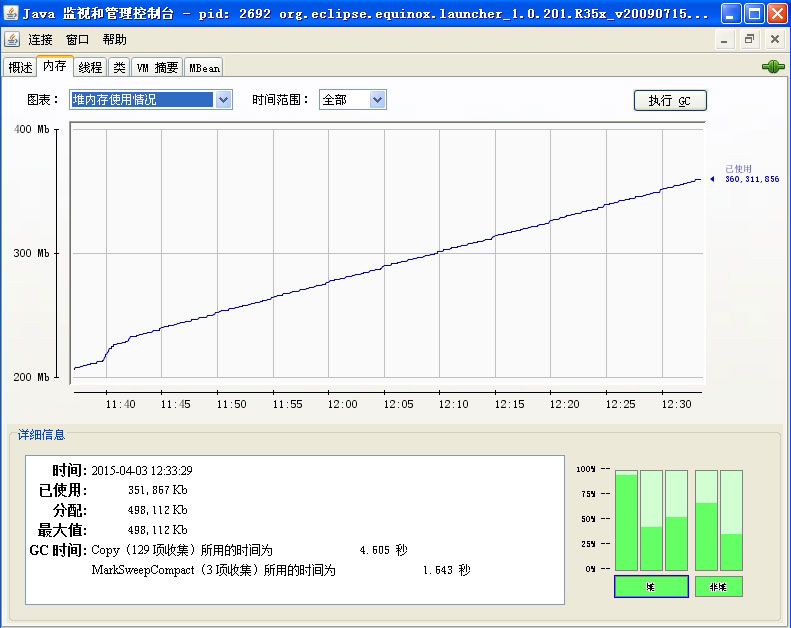Open the MBean tab
Viewport: 791px width, 628px height.
coord(204,68)
